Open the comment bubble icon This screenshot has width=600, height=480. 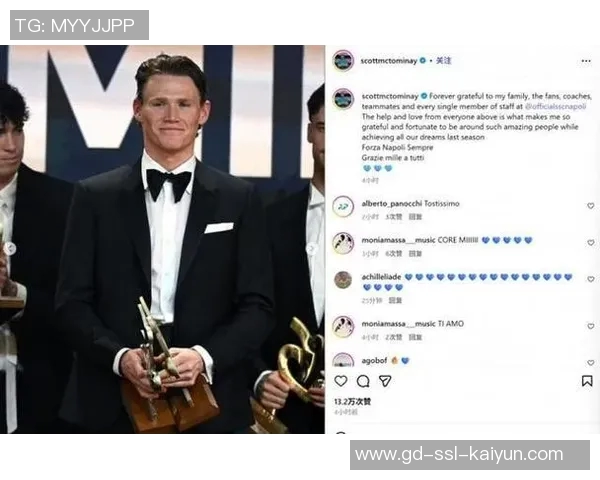pos(363,381)
